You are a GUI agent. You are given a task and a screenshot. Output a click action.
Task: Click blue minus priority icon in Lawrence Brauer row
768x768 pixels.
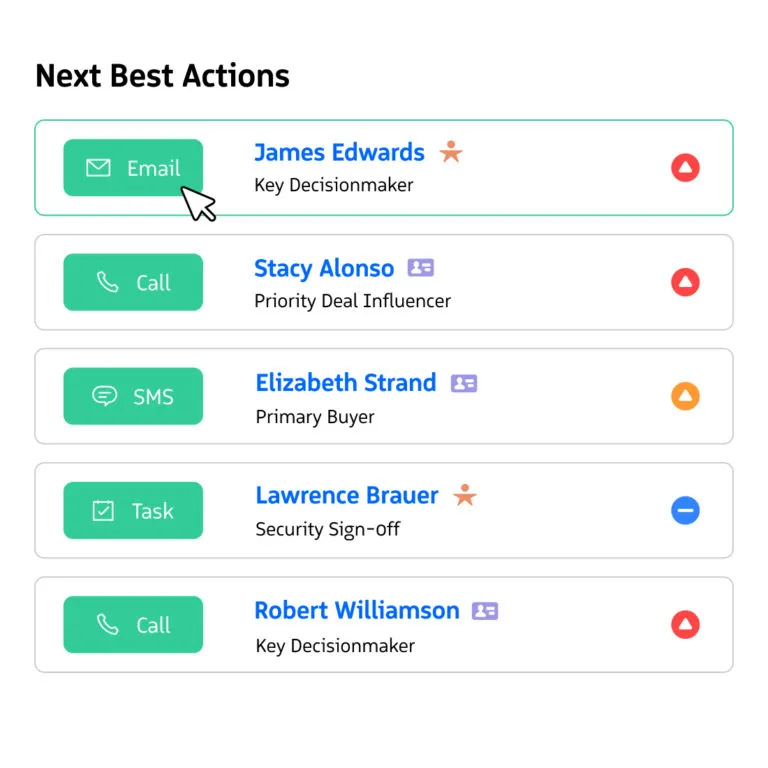(x=685, y=511)
